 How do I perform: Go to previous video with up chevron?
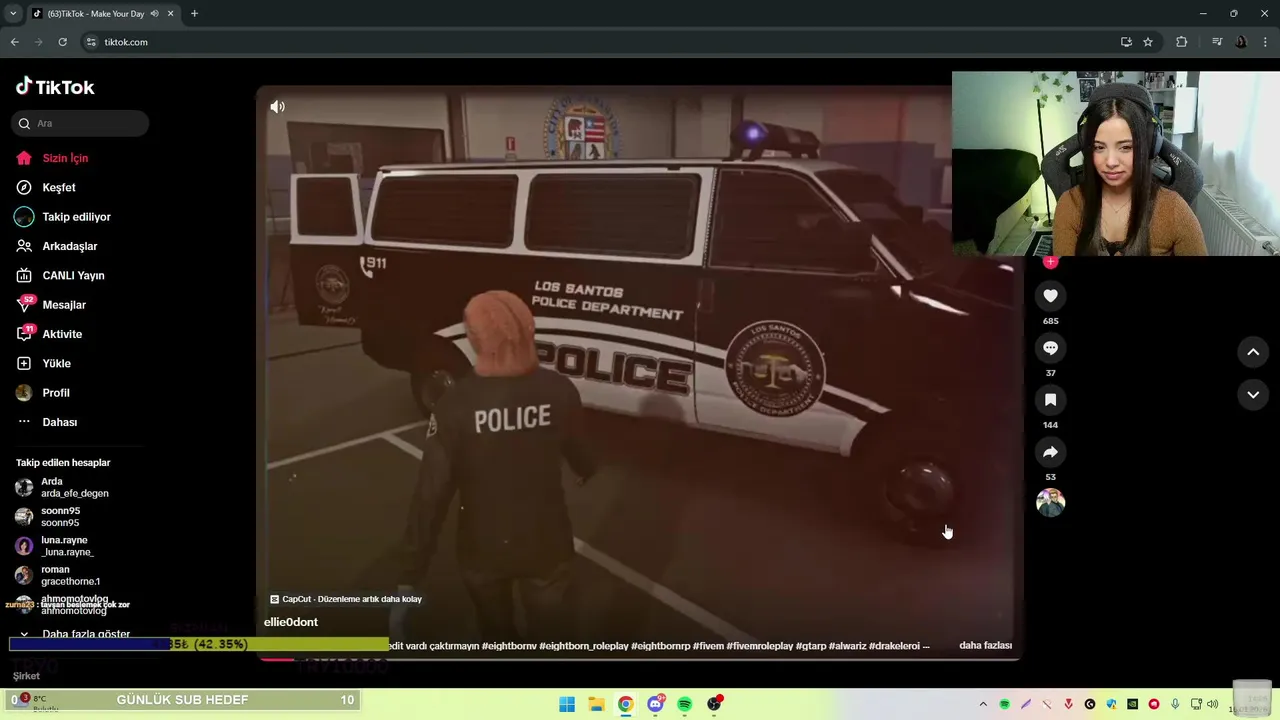[x=1253, y=352]
